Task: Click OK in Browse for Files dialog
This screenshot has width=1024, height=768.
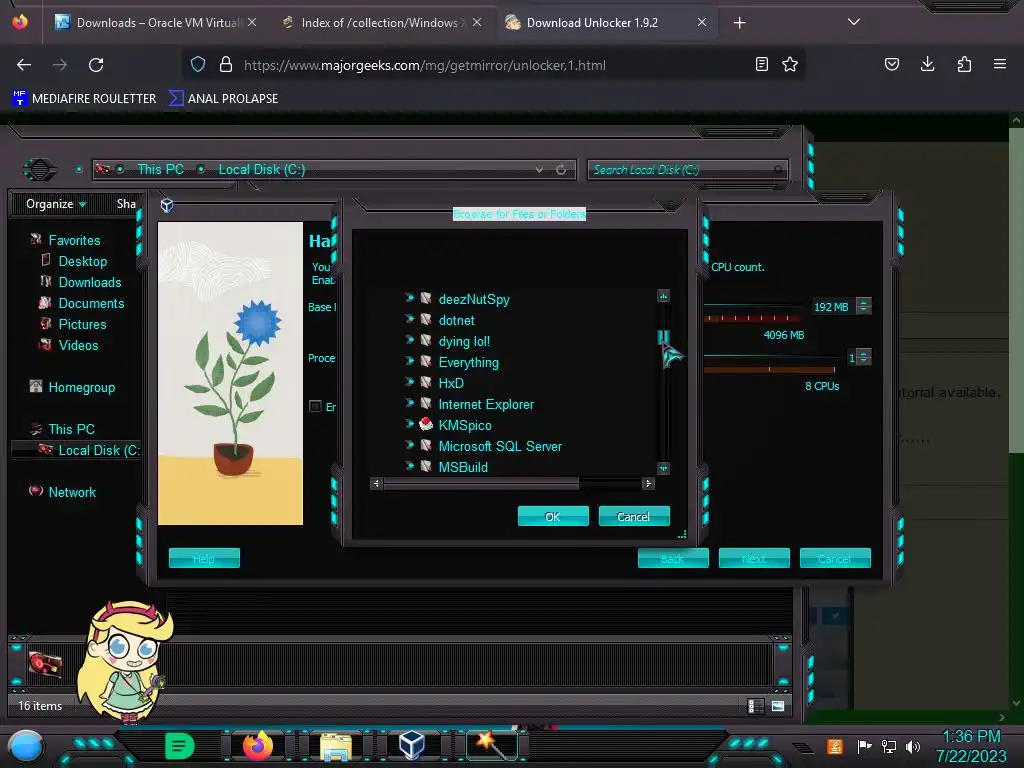Action: [553, 516]
